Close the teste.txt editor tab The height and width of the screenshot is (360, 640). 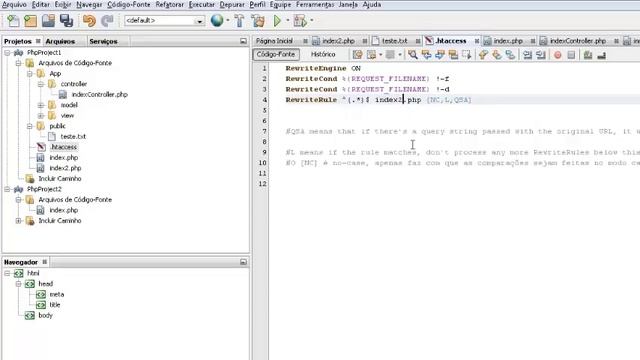pos(418,41)
